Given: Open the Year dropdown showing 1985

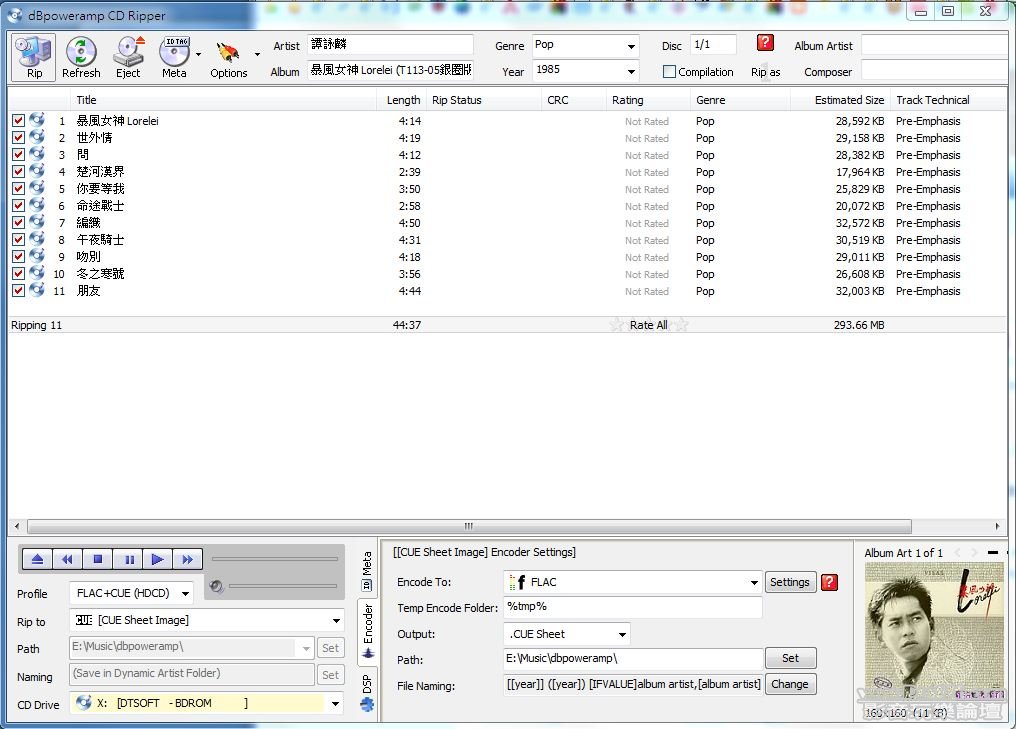Looking at the screenshot, I should coord(630,71).
